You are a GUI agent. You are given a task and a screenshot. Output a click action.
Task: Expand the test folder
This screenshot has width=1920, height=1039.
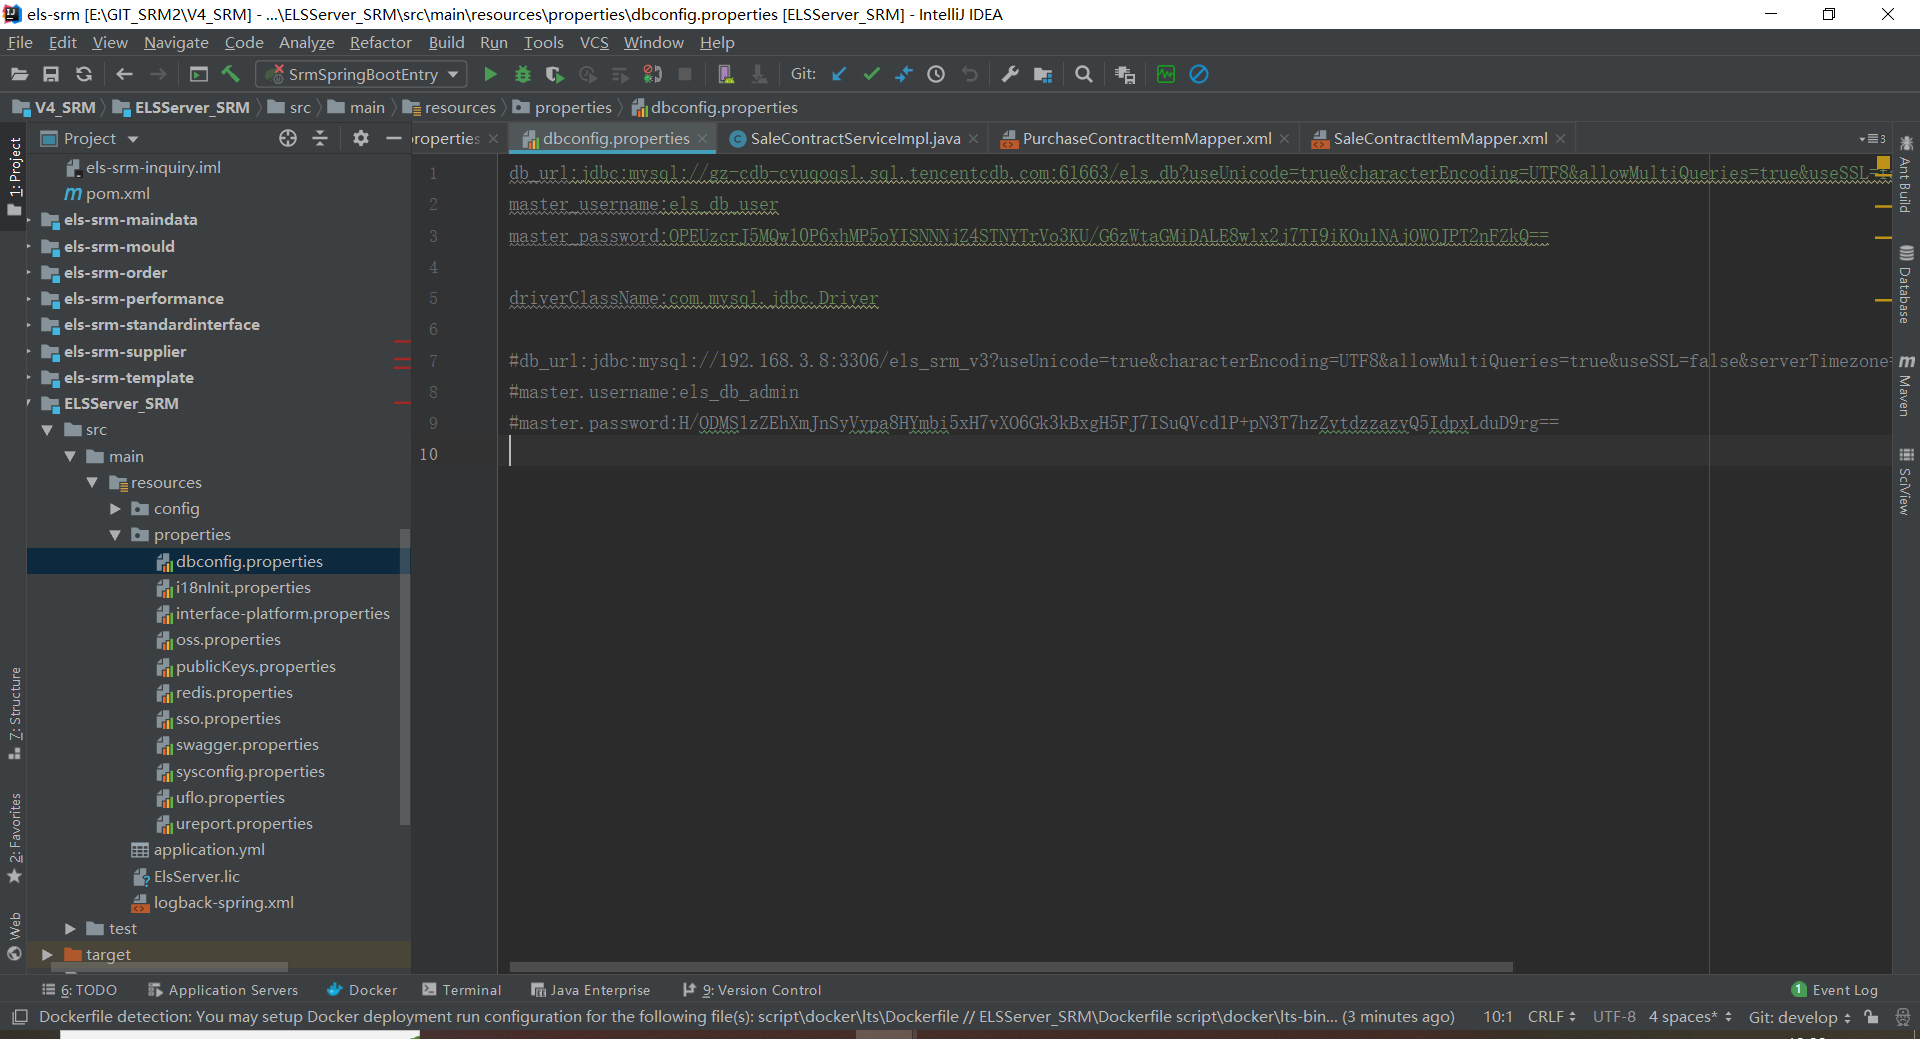click(70, 929)
